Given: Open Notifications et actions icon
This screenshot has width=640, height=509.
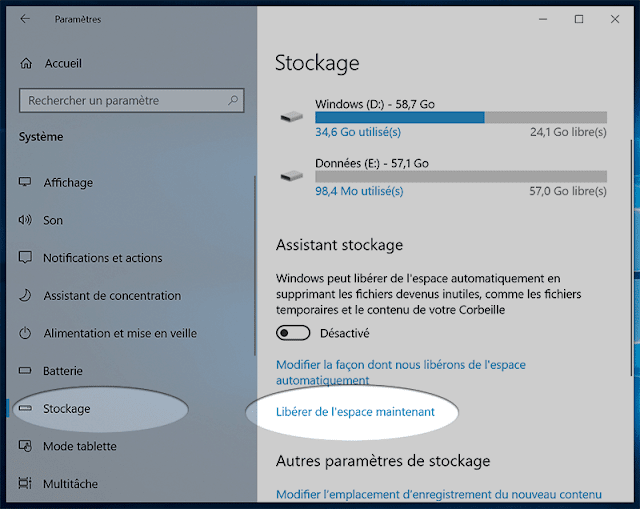Looking at the screenshot, I should coord(25,258).
